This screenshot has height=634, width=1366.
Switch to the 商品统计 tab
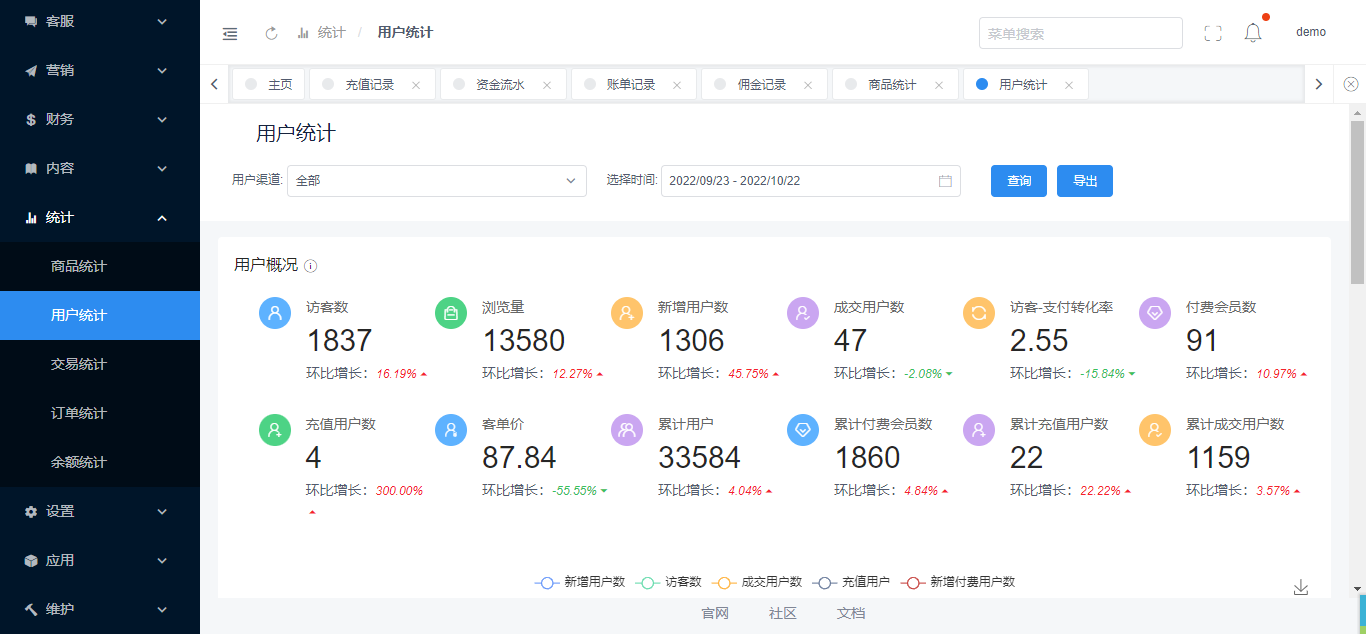coord(891,85)
